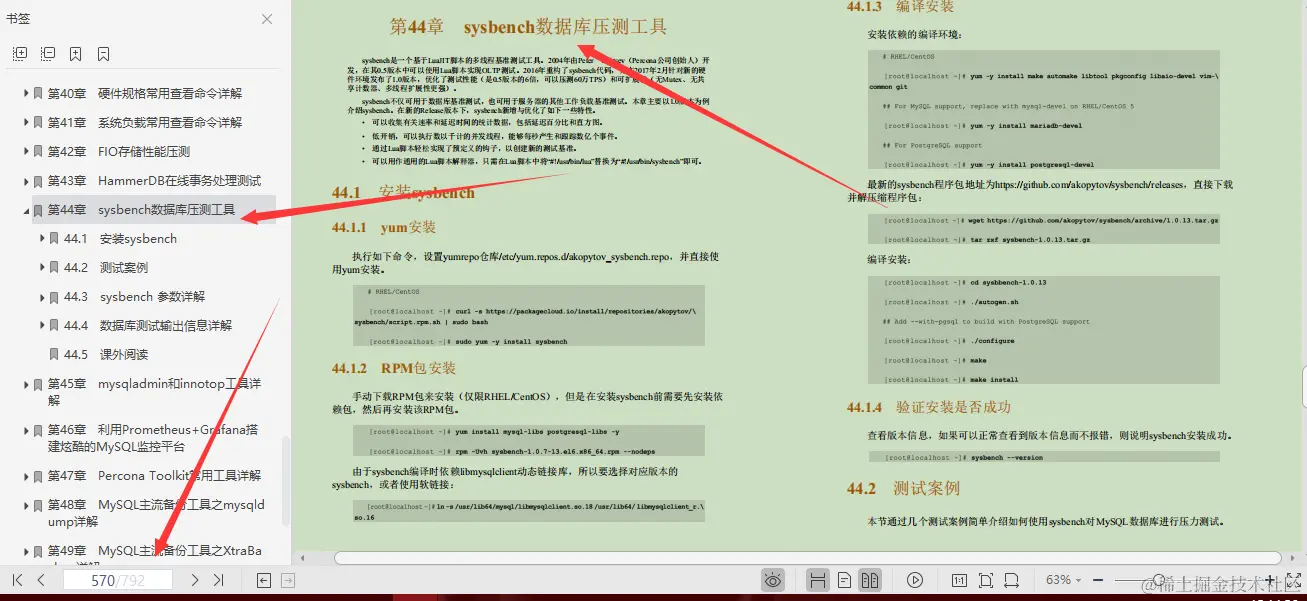Toggle single page view mode

pyautogui.click(x=844, y=580)
